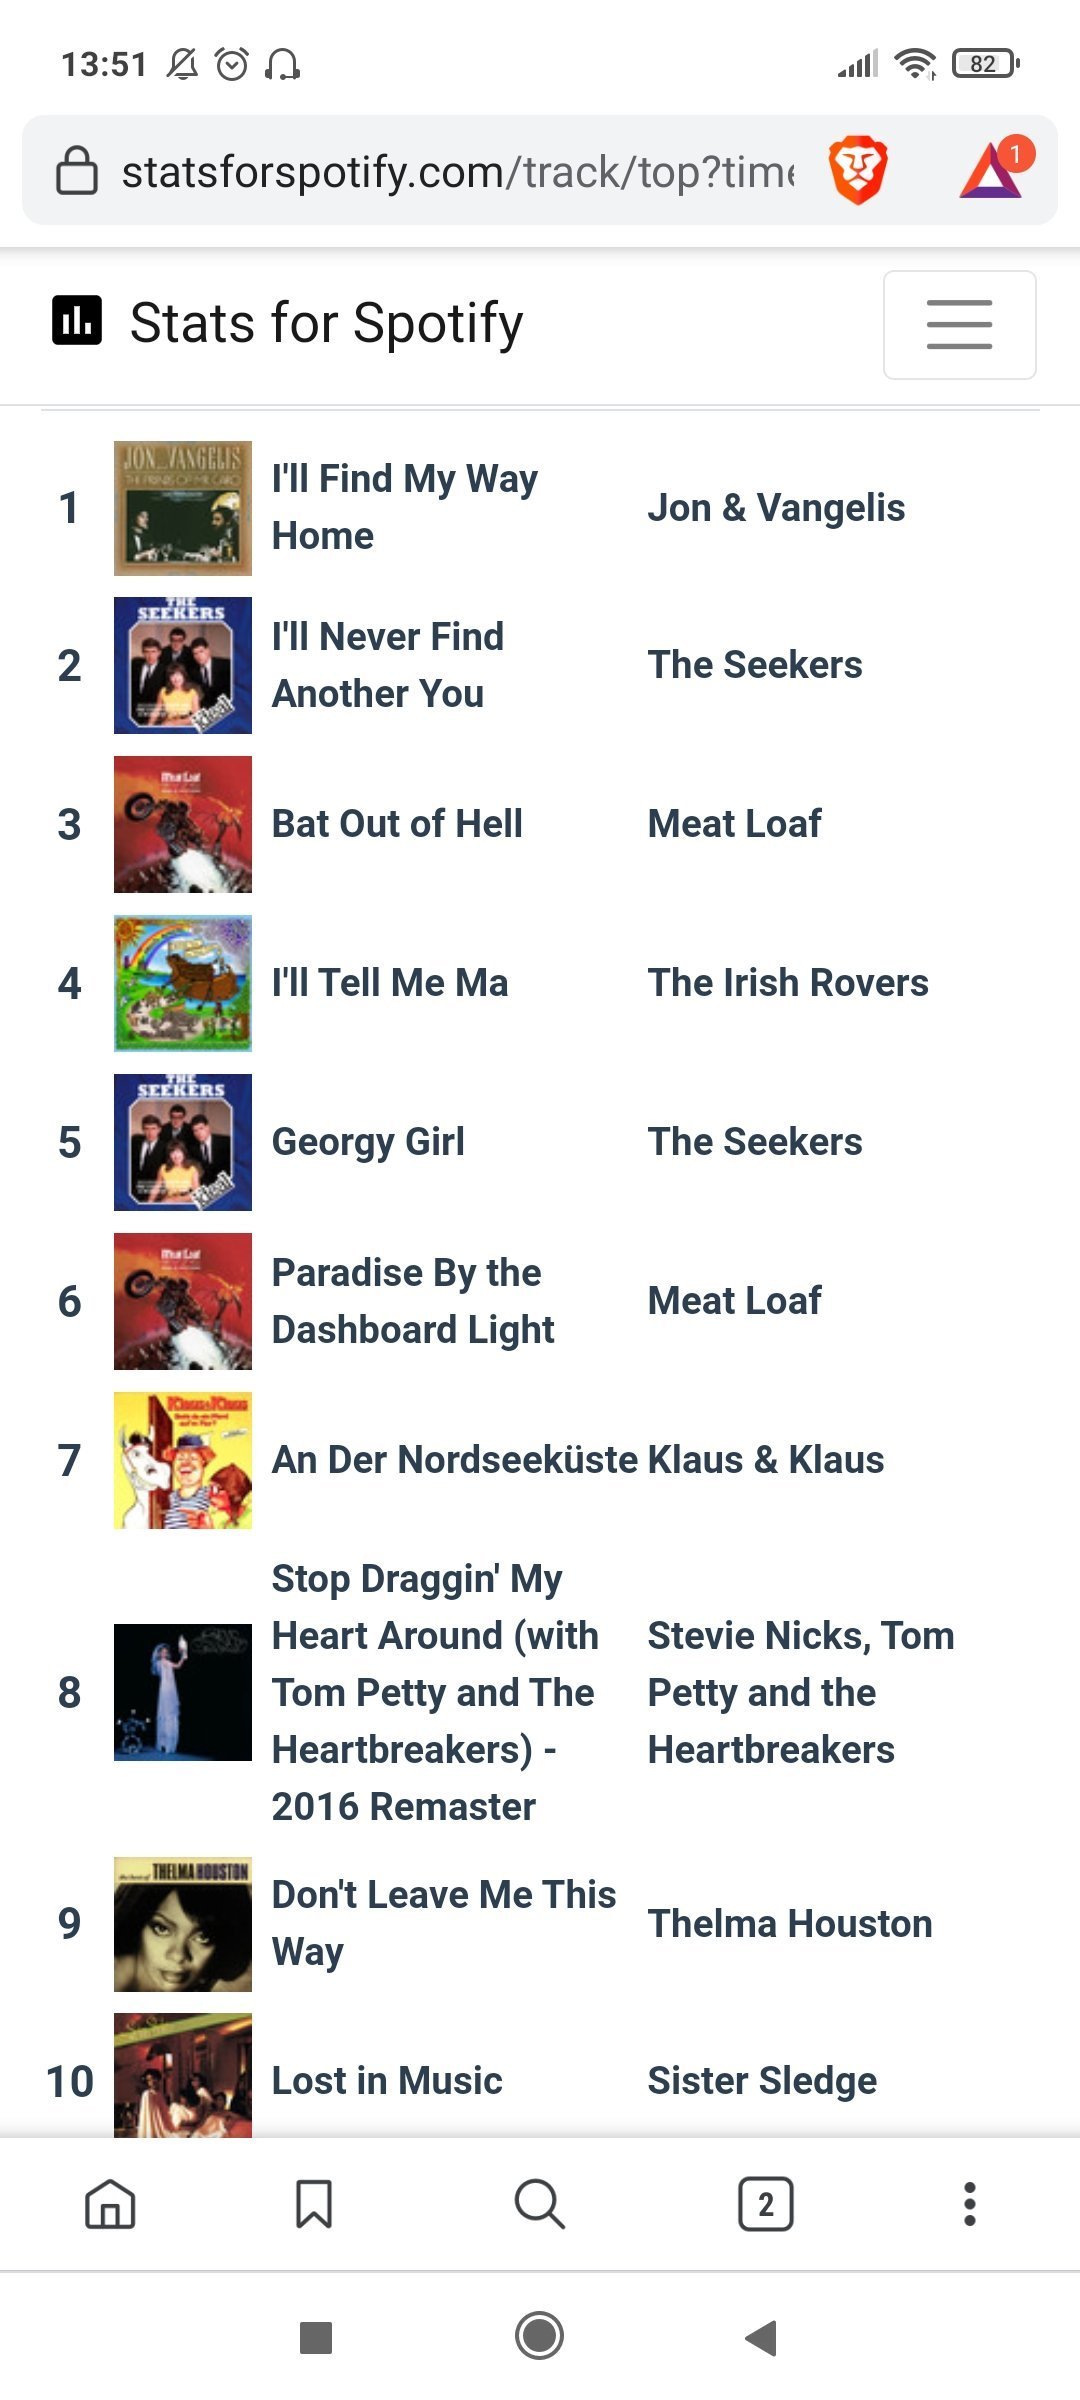Click the statsforspotify.com address bar

pos(458,171)
